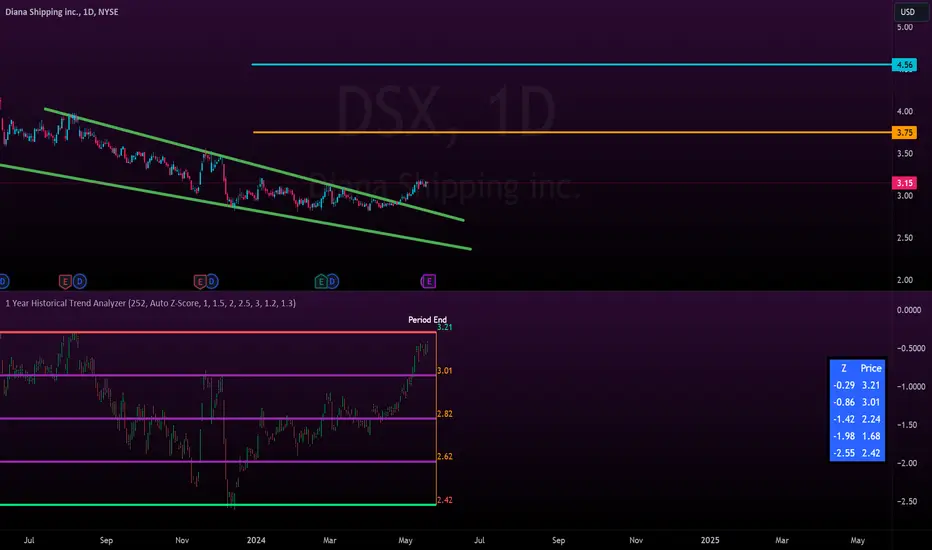Click the -1.0000 tick on the indicator axis

coord(910,386)
